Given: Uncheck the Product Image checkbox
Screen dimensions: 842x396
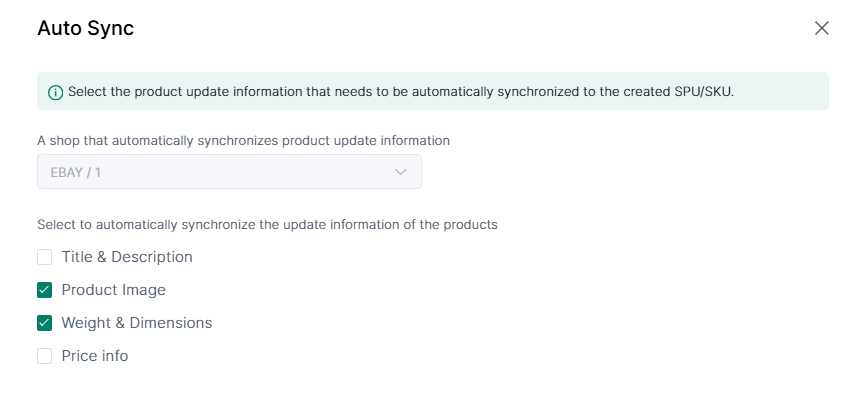Looking at the screenshot, I should point(45,290).
